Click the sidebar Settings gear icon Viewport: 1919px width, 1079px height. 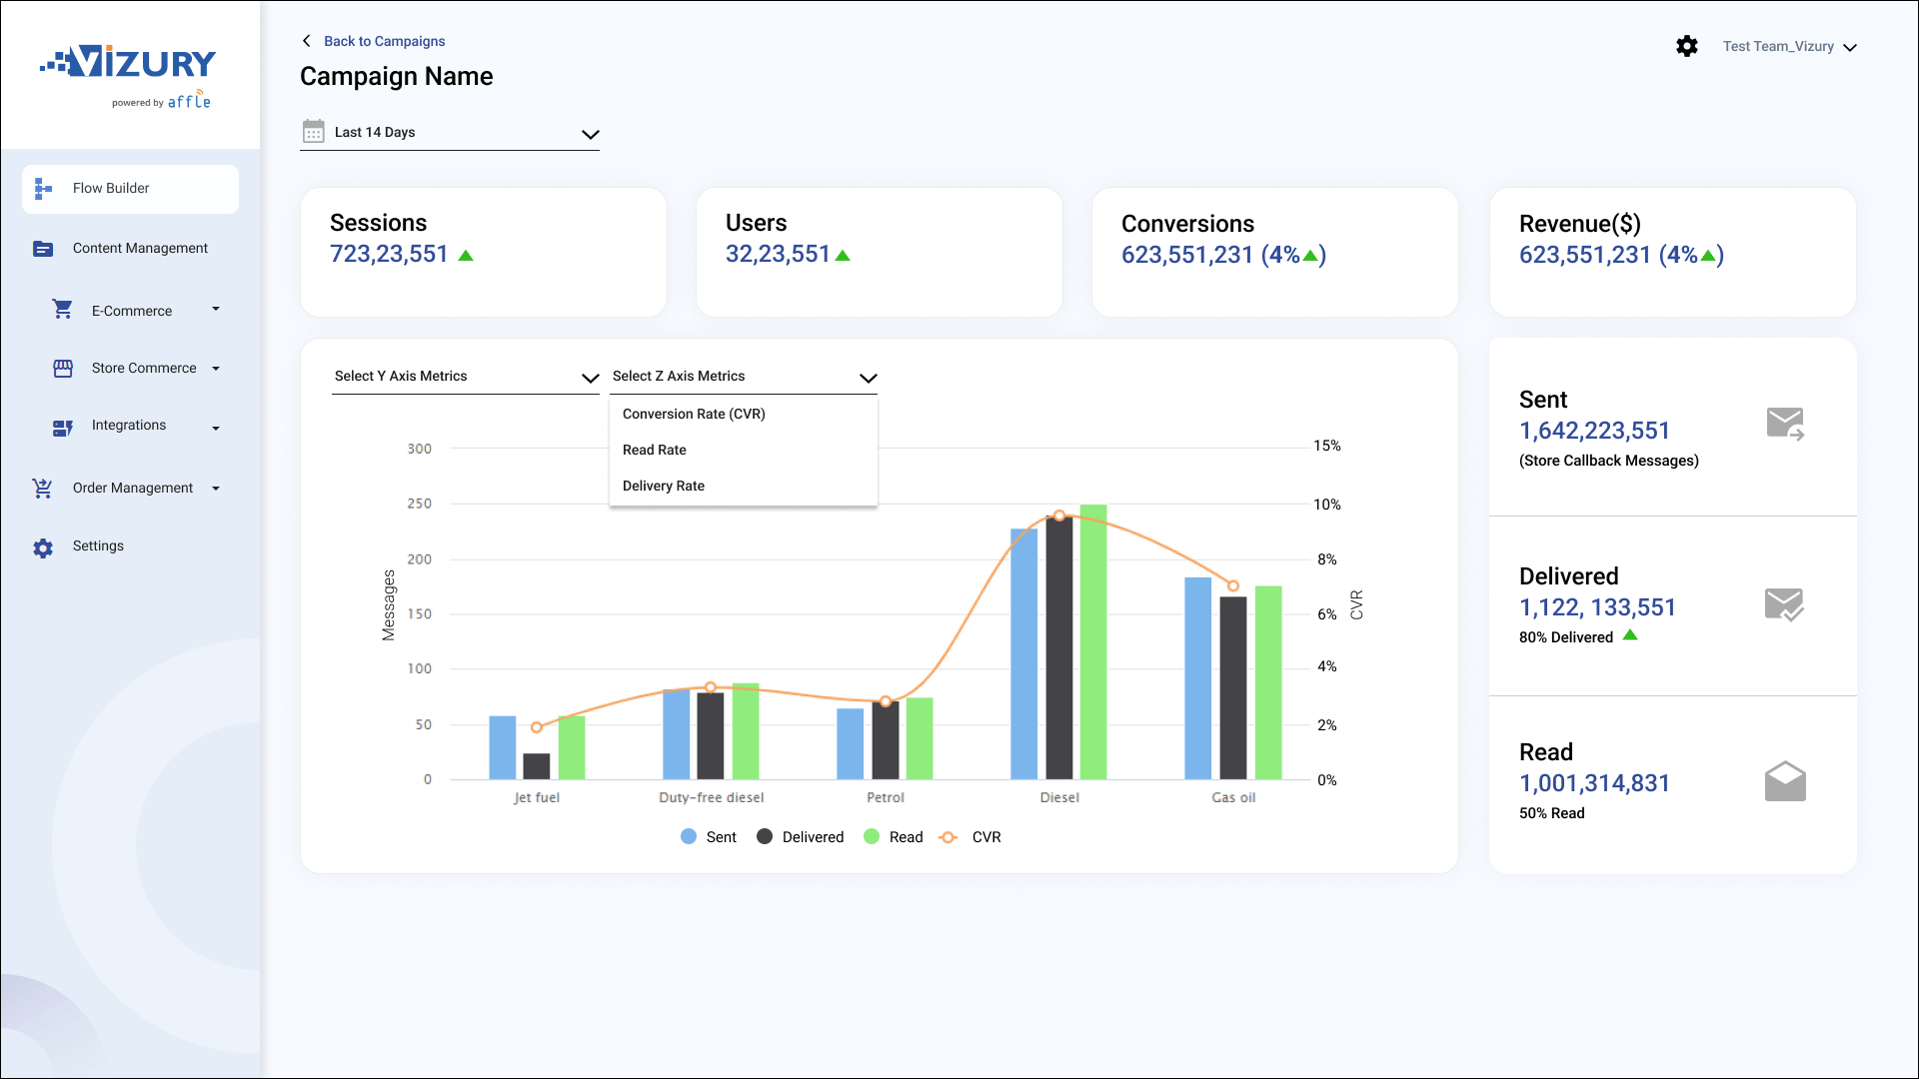pyautogui.click(x=43, y=548)
